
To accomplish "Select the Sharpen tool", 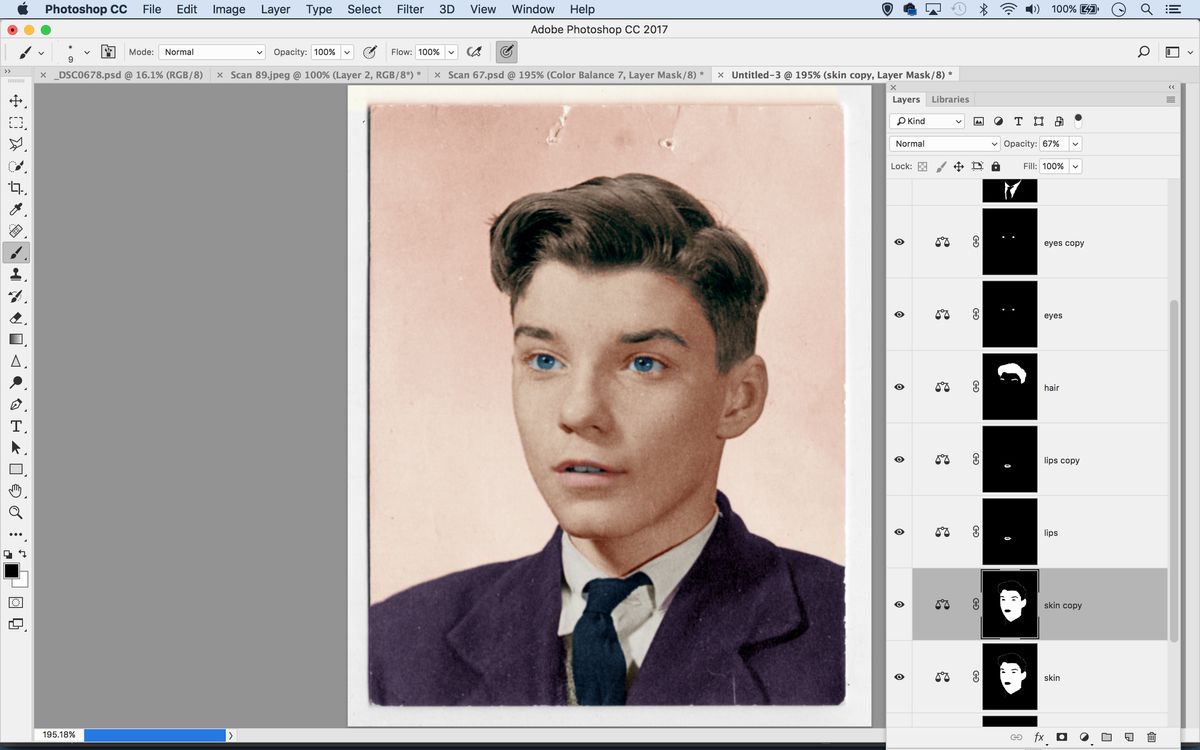I will [x=16, y=361].
